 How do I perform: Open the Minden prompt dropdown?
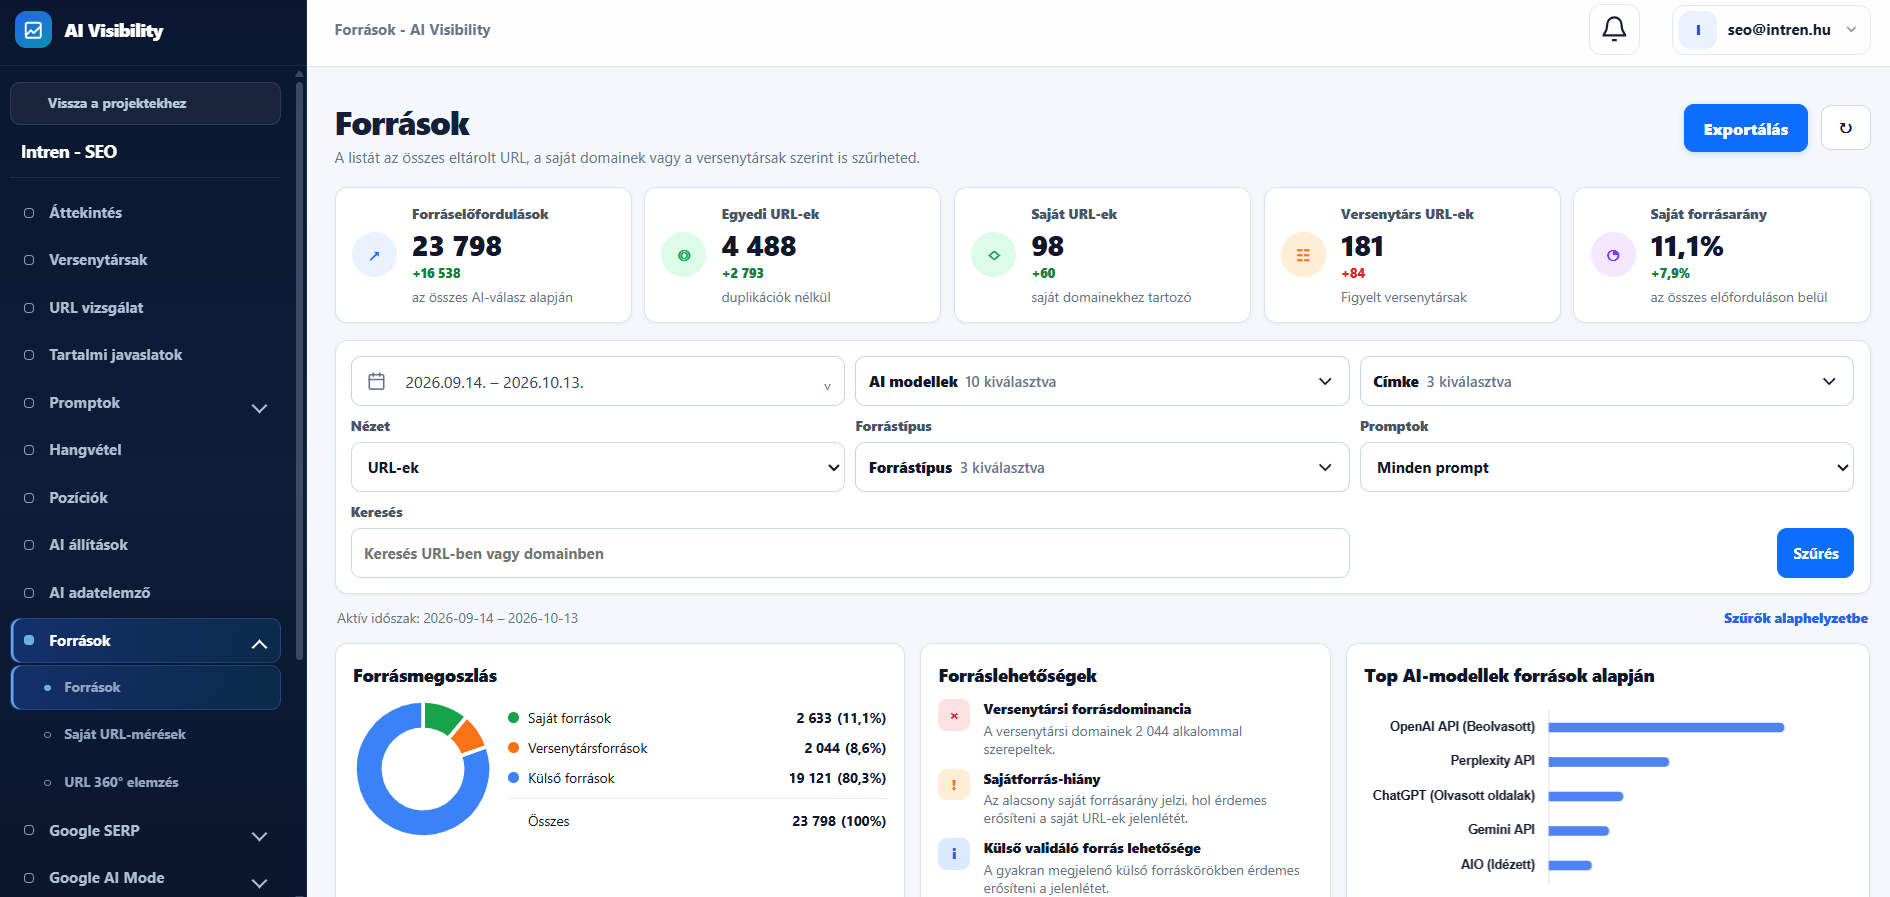coord(1606,467)
